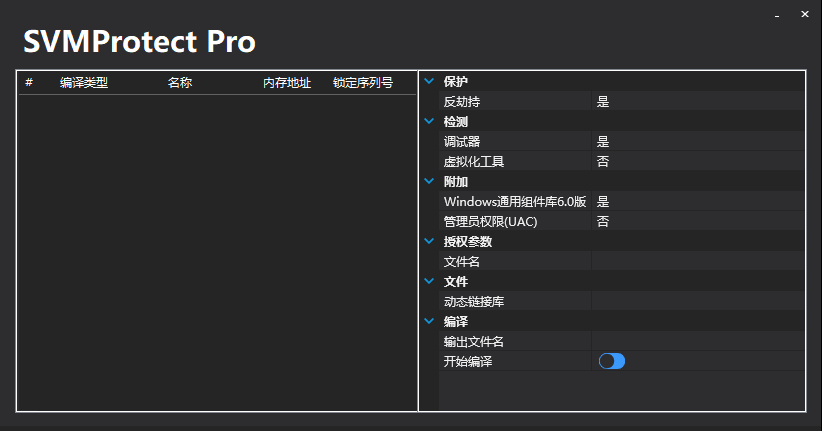Click the 授权参数 group header text

pyautogui.click(x=468, y=241)
